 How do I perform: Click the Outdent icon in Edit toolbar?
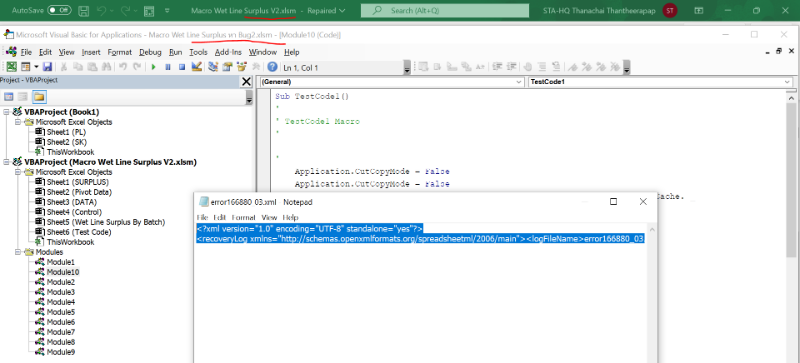512,67
